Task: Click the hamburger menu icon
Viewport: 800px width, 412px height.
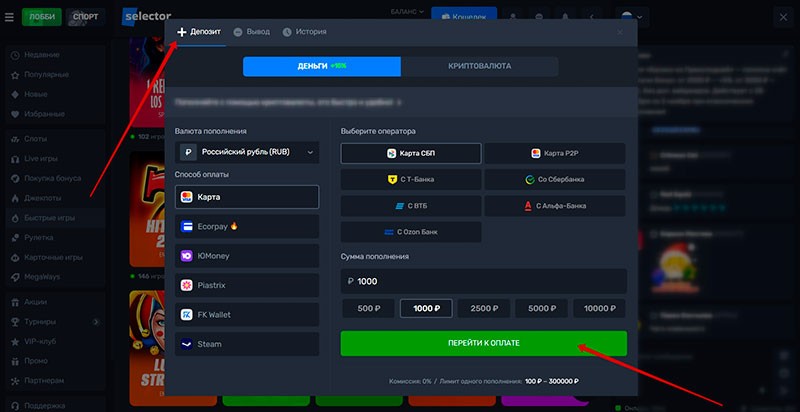Action: pyautogui.click(x=9, y=17)
